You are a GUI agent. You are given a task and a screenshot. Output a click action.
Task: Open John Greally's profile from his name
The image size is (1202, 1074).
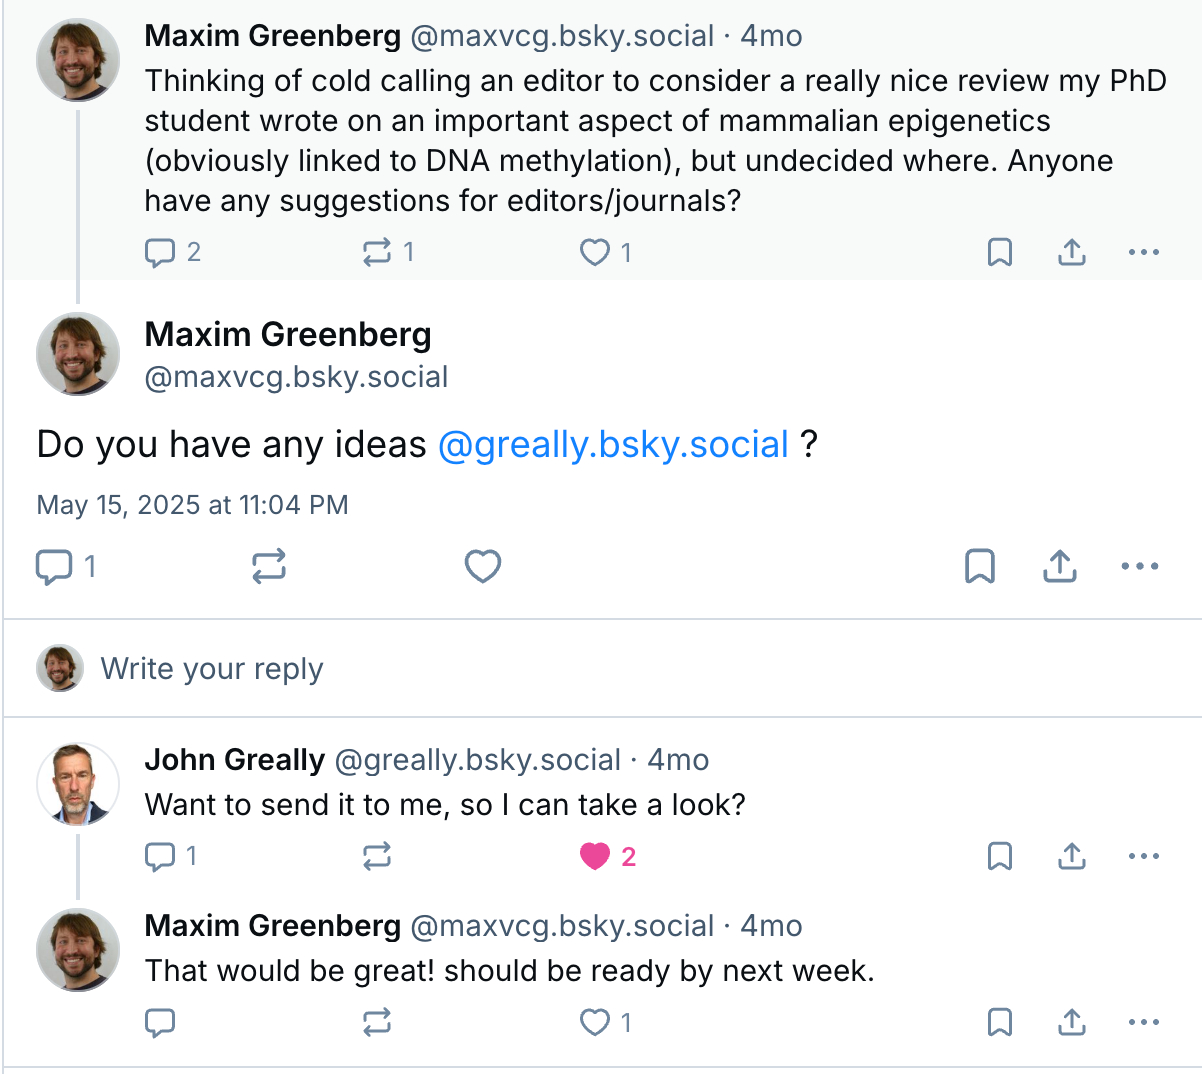235,760
